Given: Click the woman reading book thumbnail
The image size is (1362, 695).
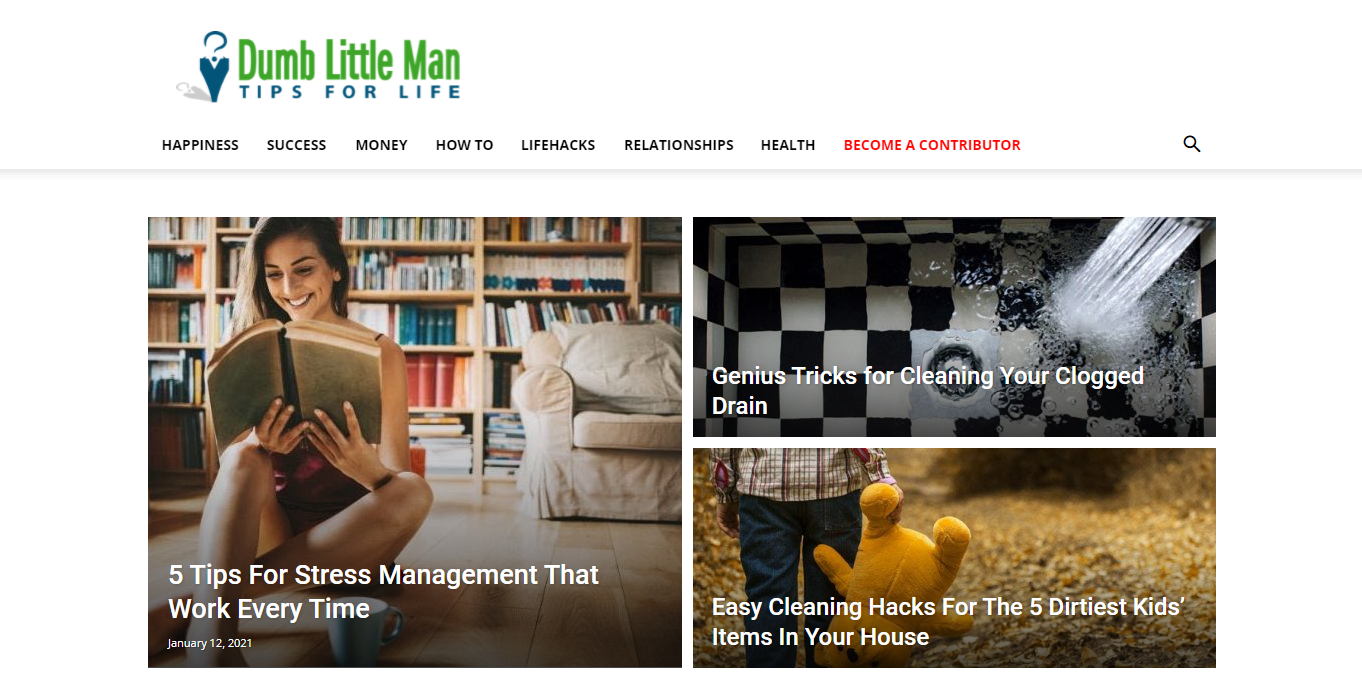Looking at the screenshot, I should (415, 442).
